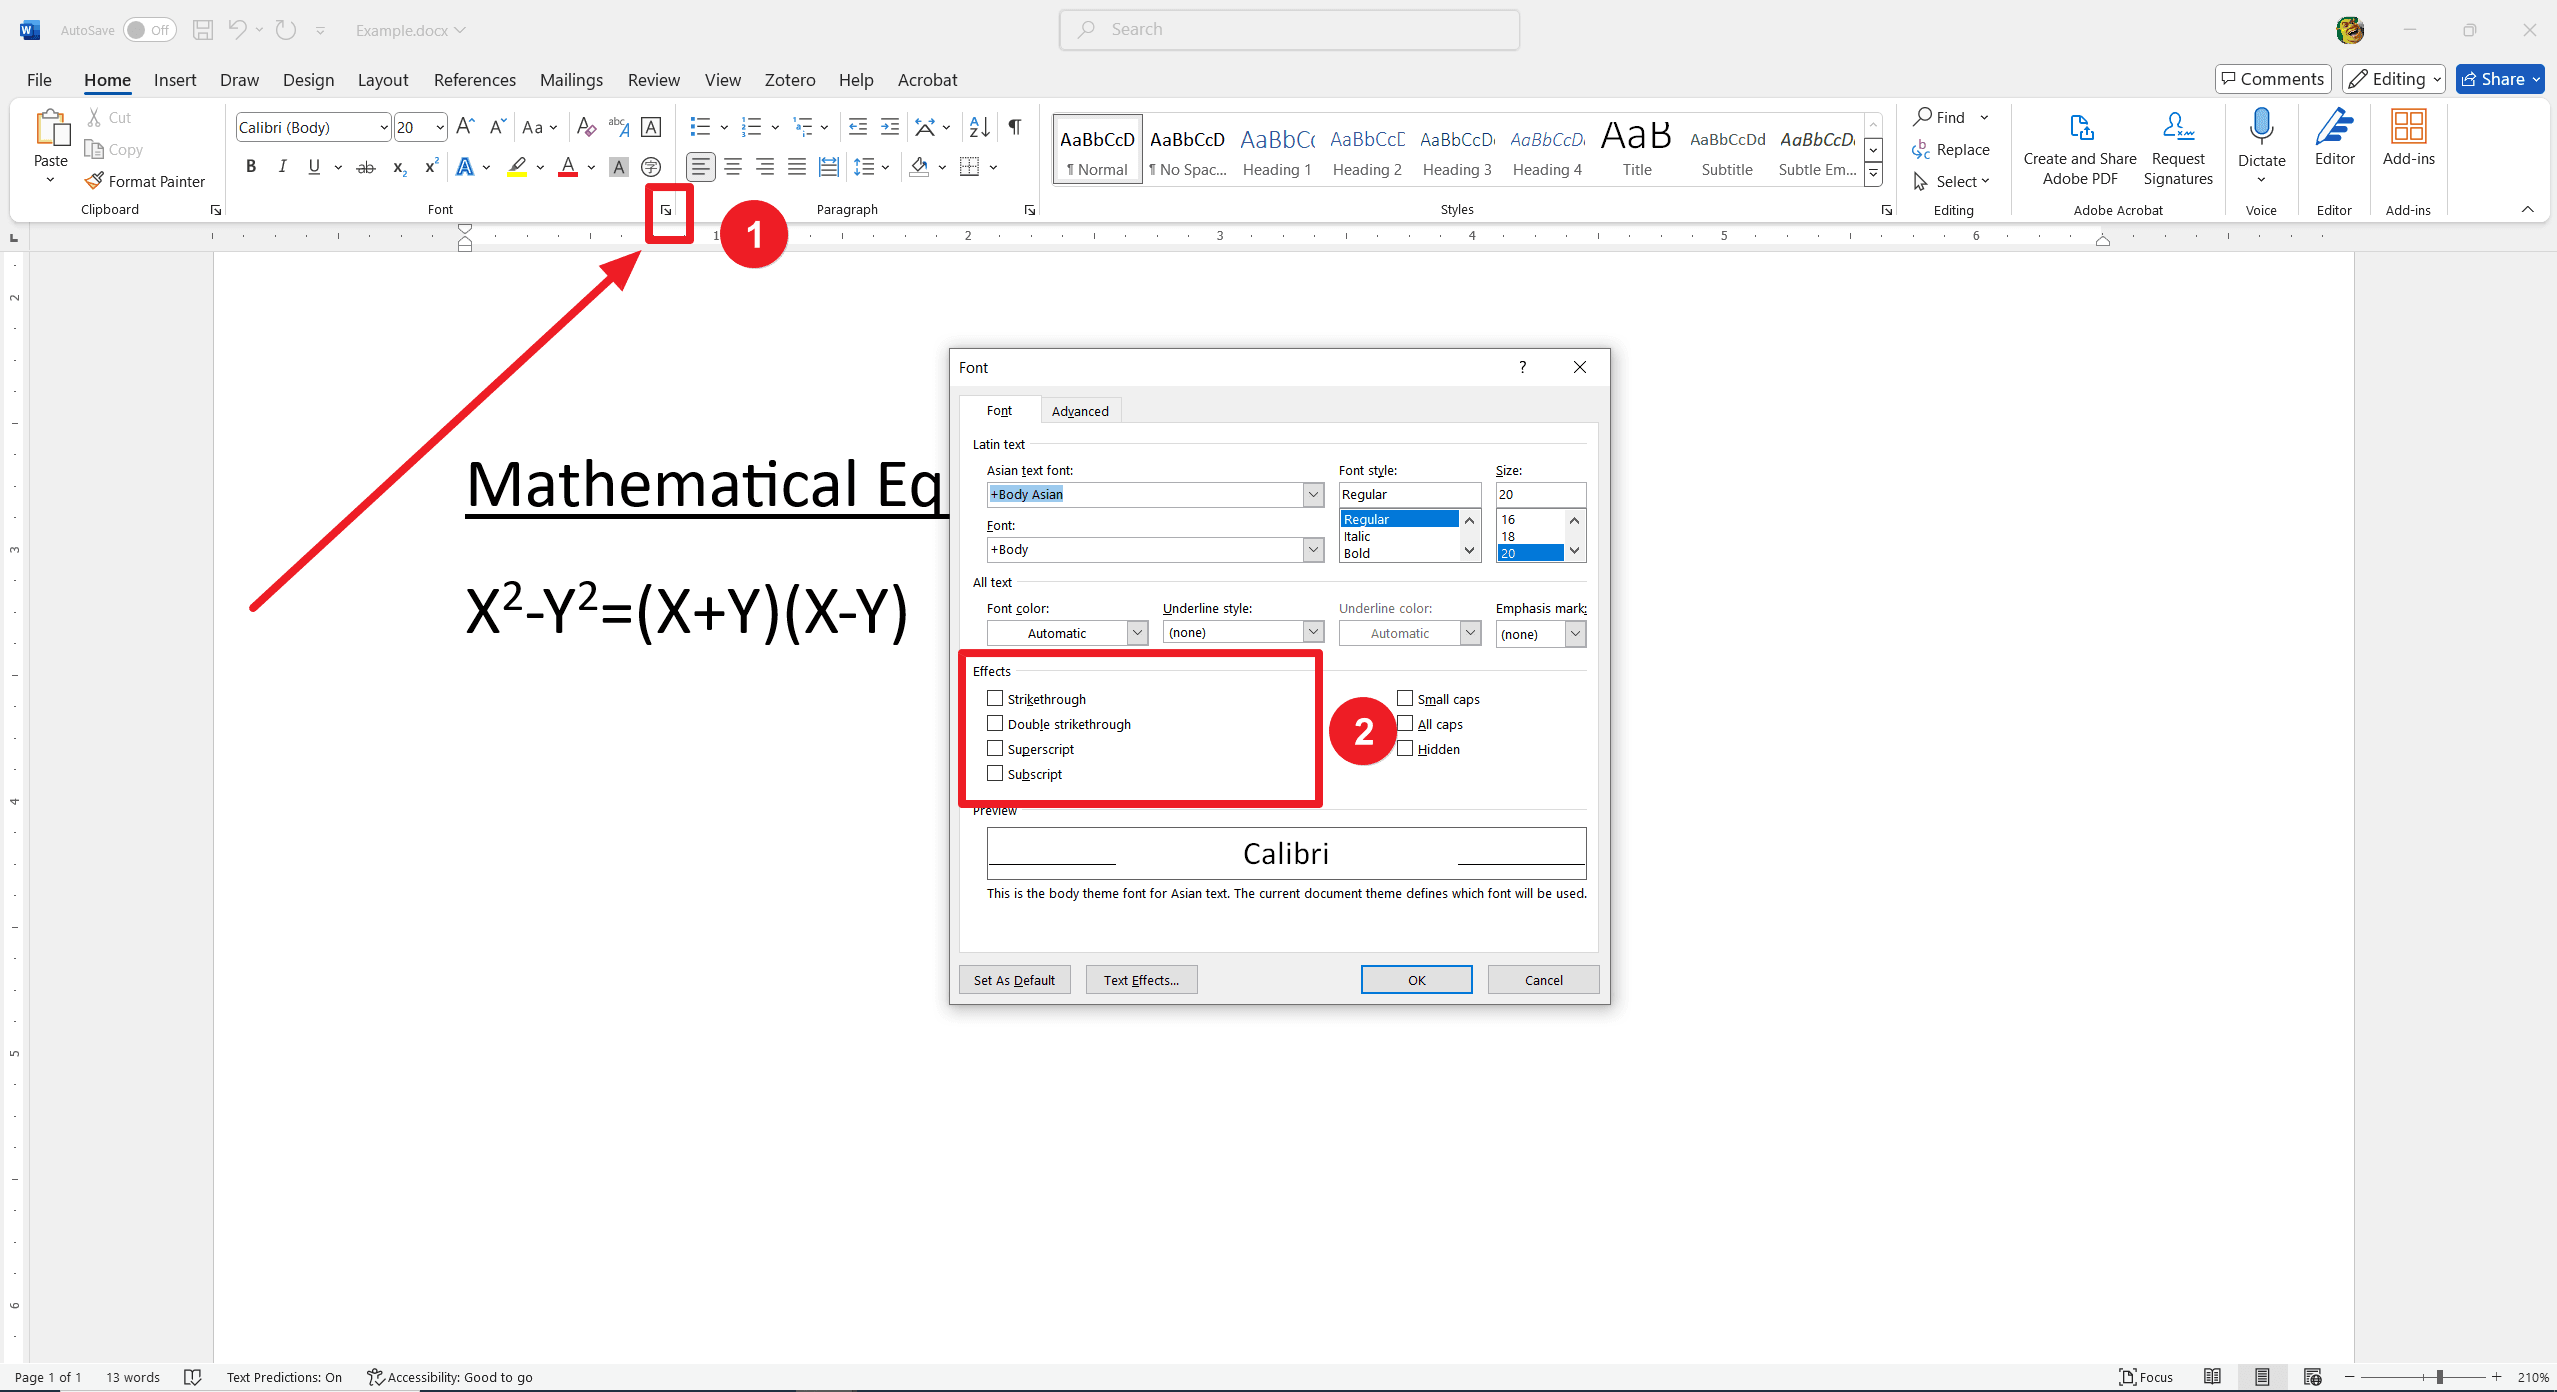The image size is (2557, 1392).
Task: Click the bullets list icon
Action: (x=699, y=127)
